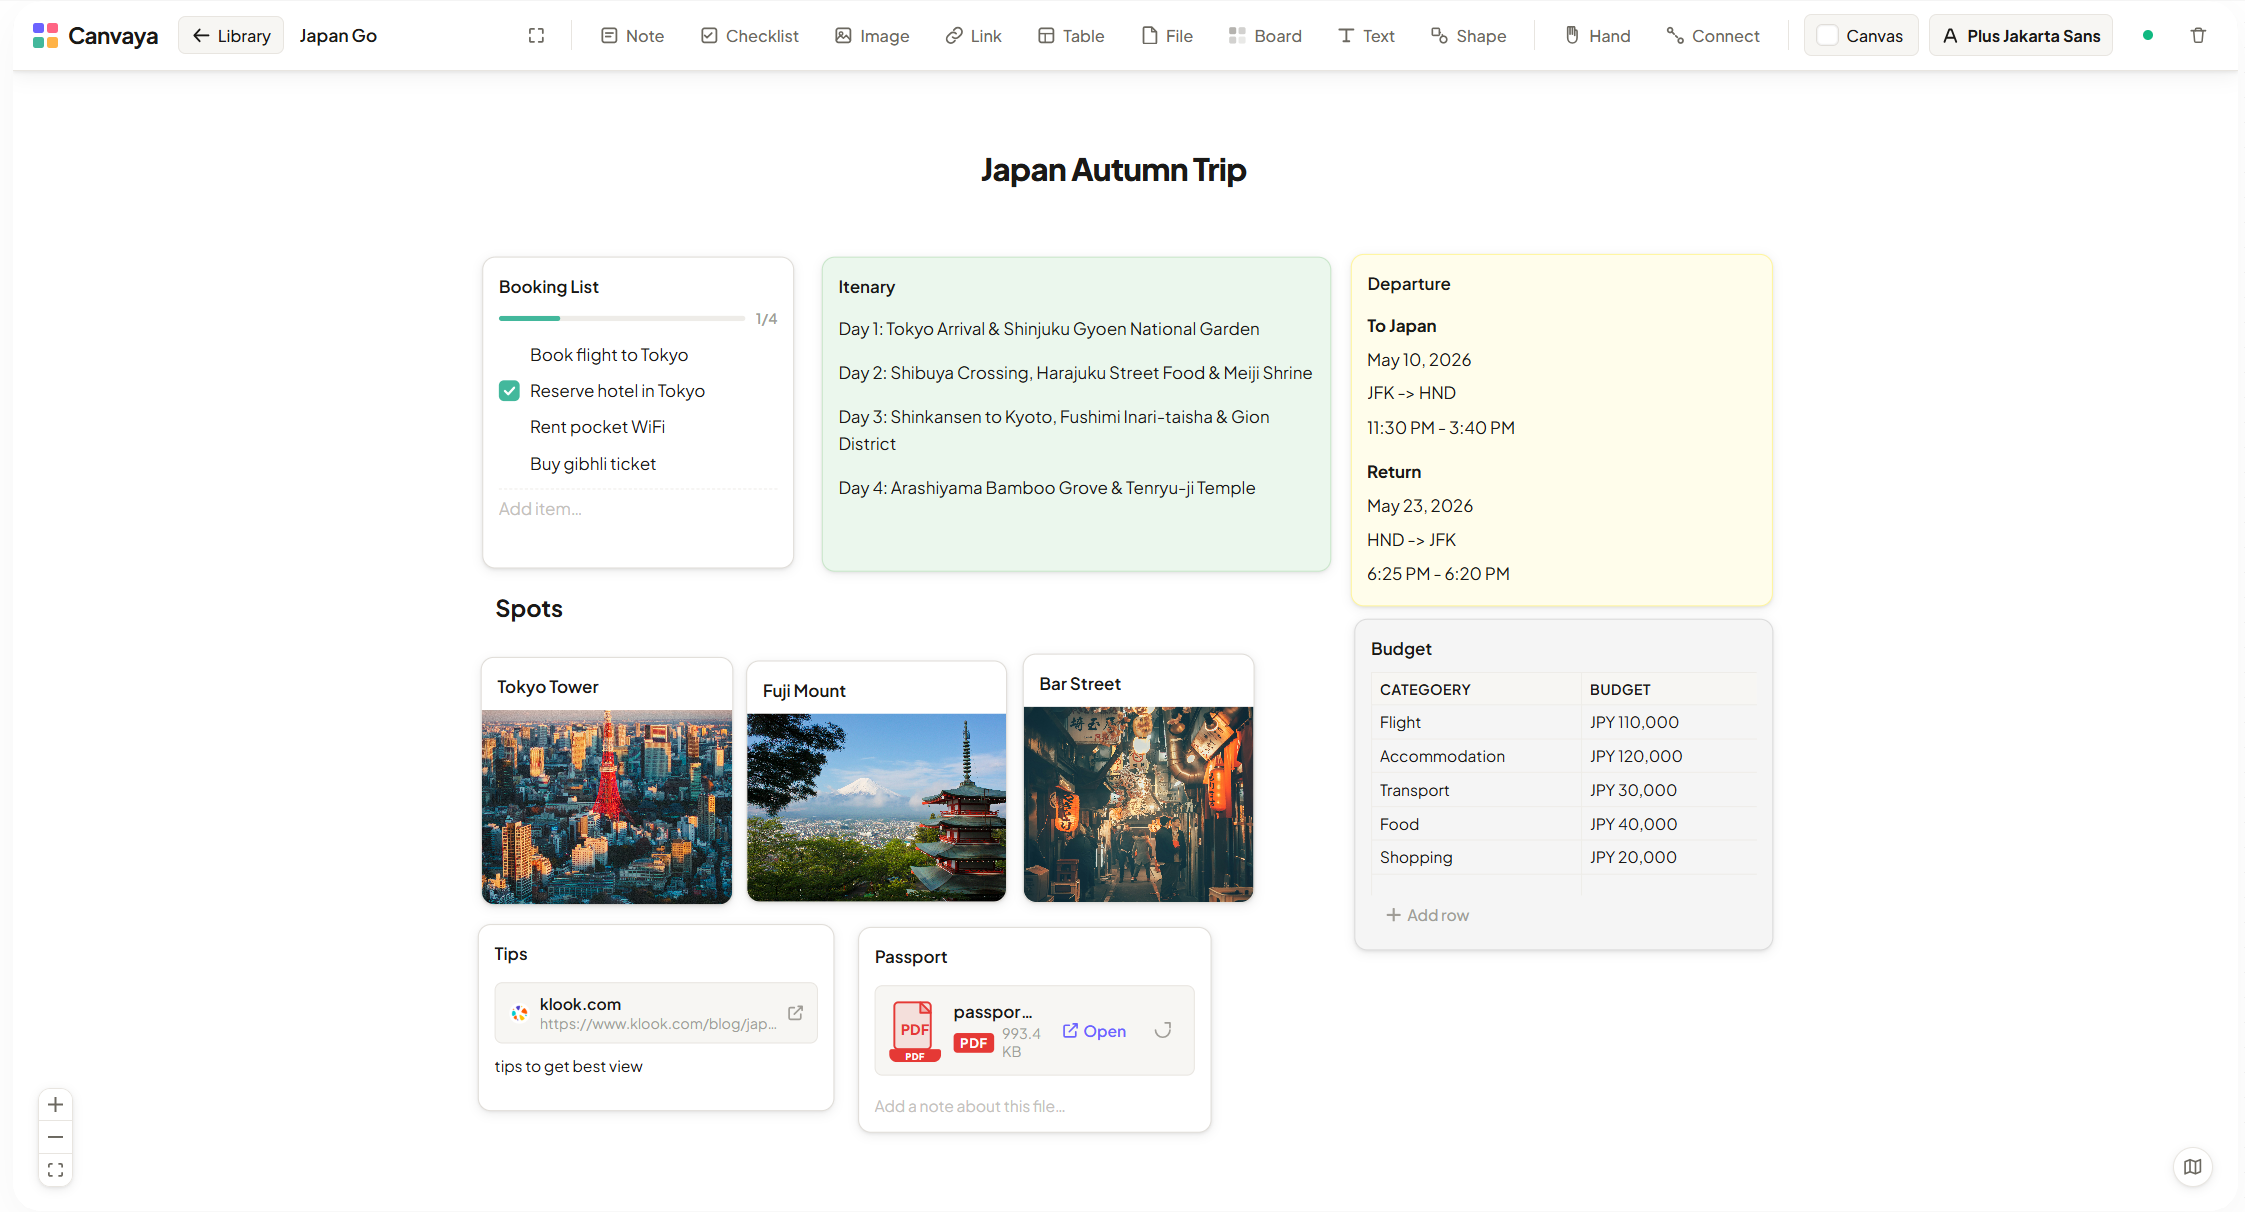Select the Day 4 Arashiyama Bamboo Grove line

point(1047,488)
